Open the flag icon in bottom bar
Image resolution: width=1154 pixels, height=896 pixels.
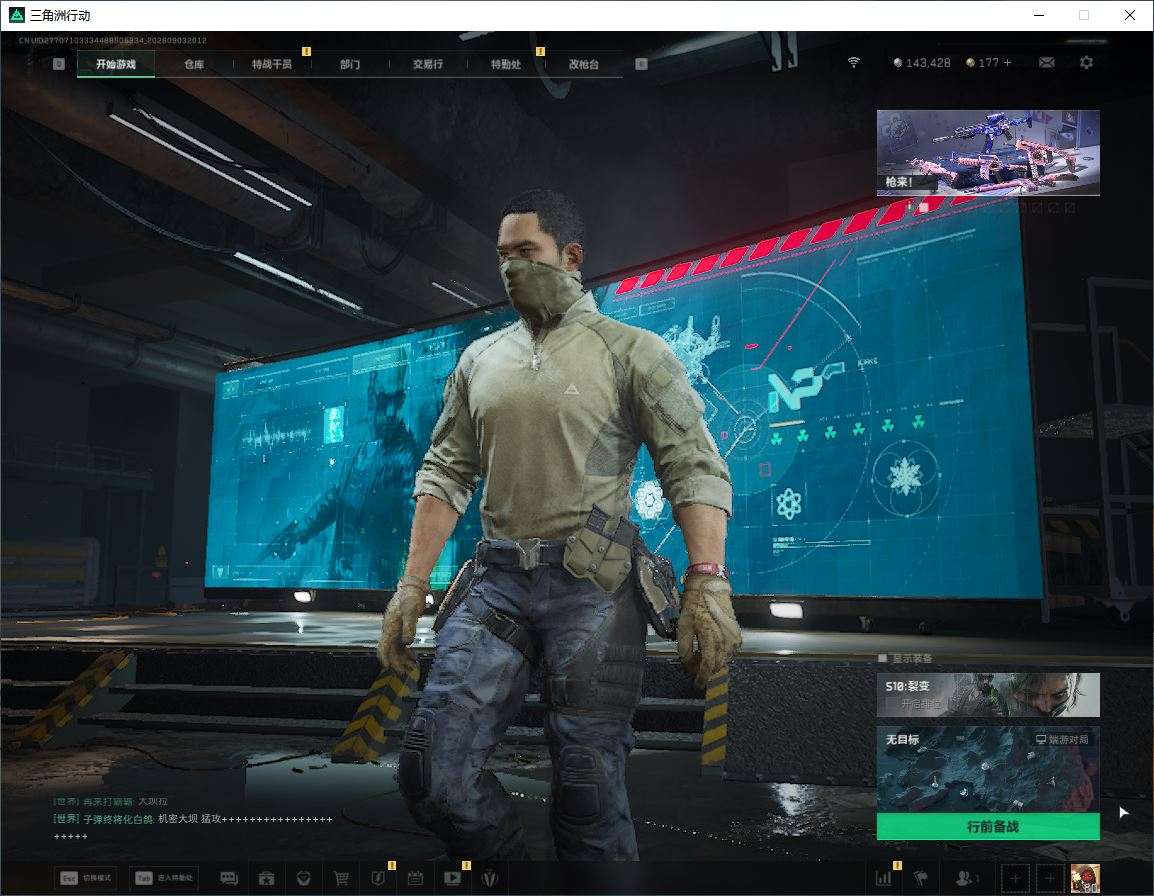[921, 878]
